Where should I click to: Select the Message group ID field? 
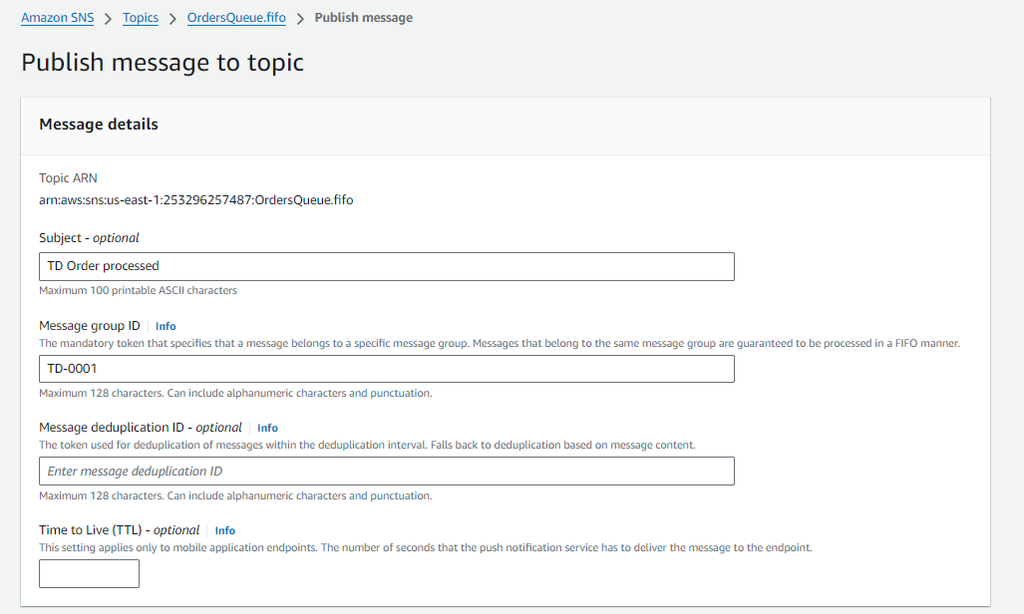coord(385,368)
